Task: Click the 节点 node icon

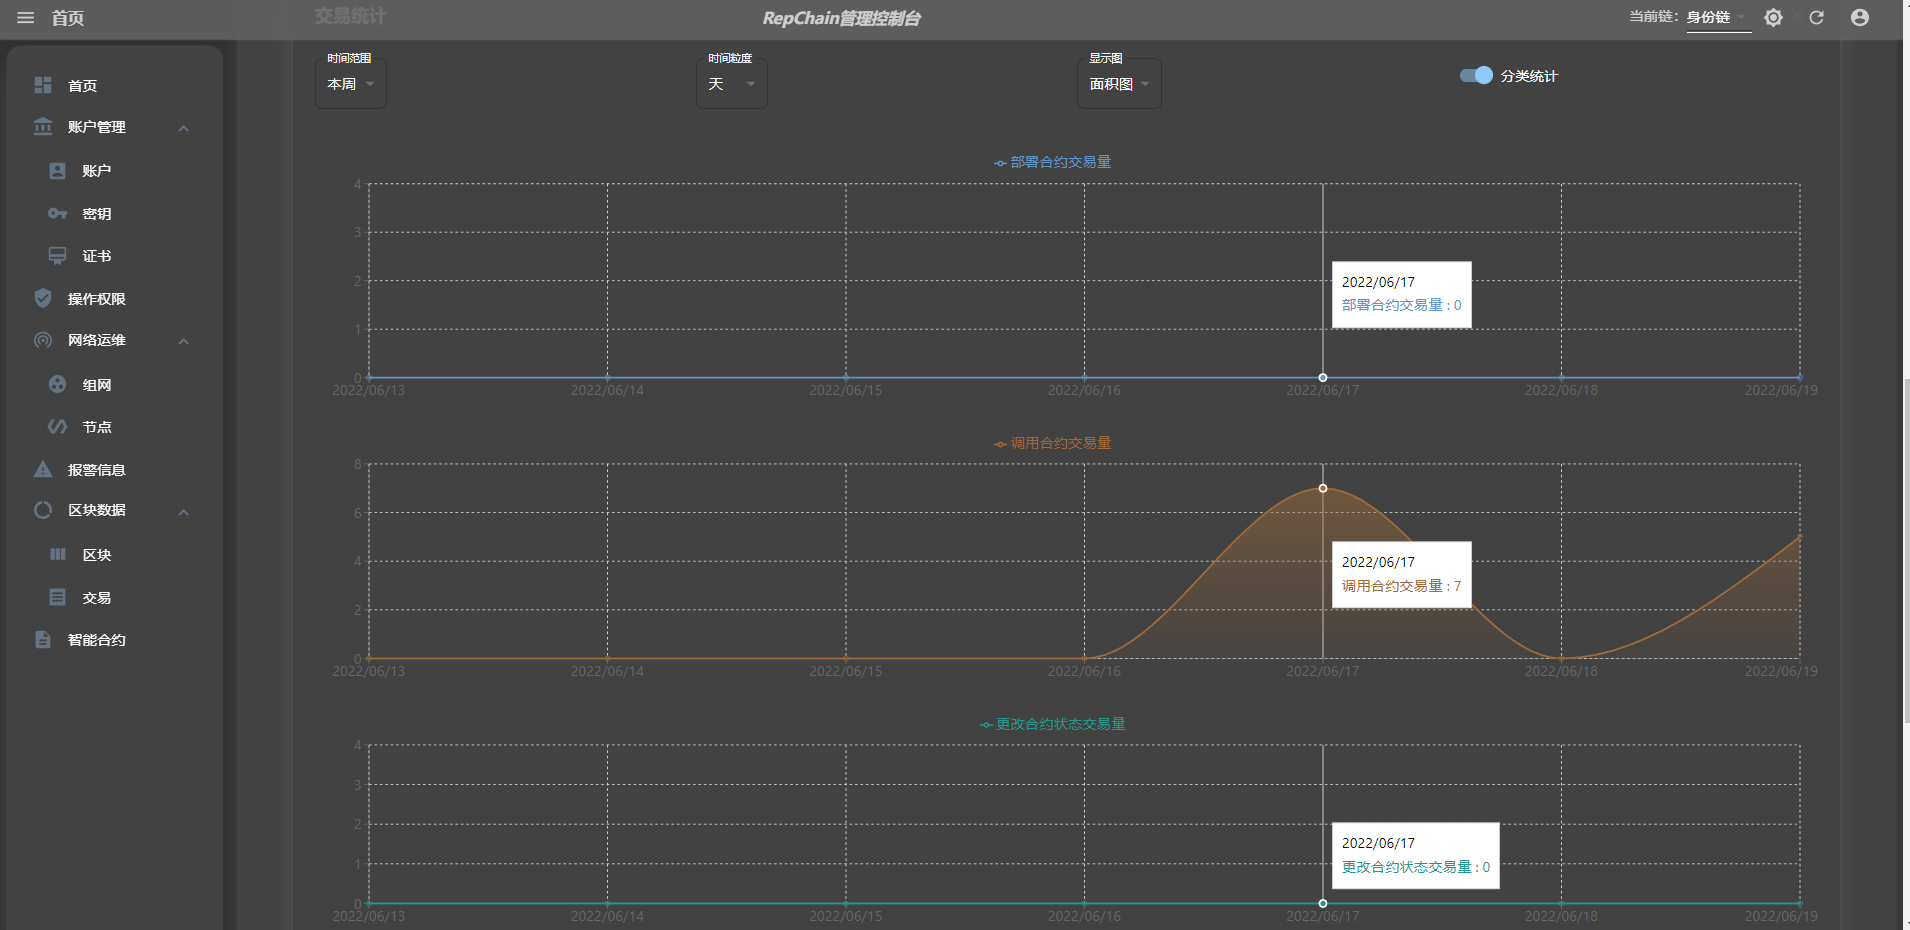Action: coord(58,427)
